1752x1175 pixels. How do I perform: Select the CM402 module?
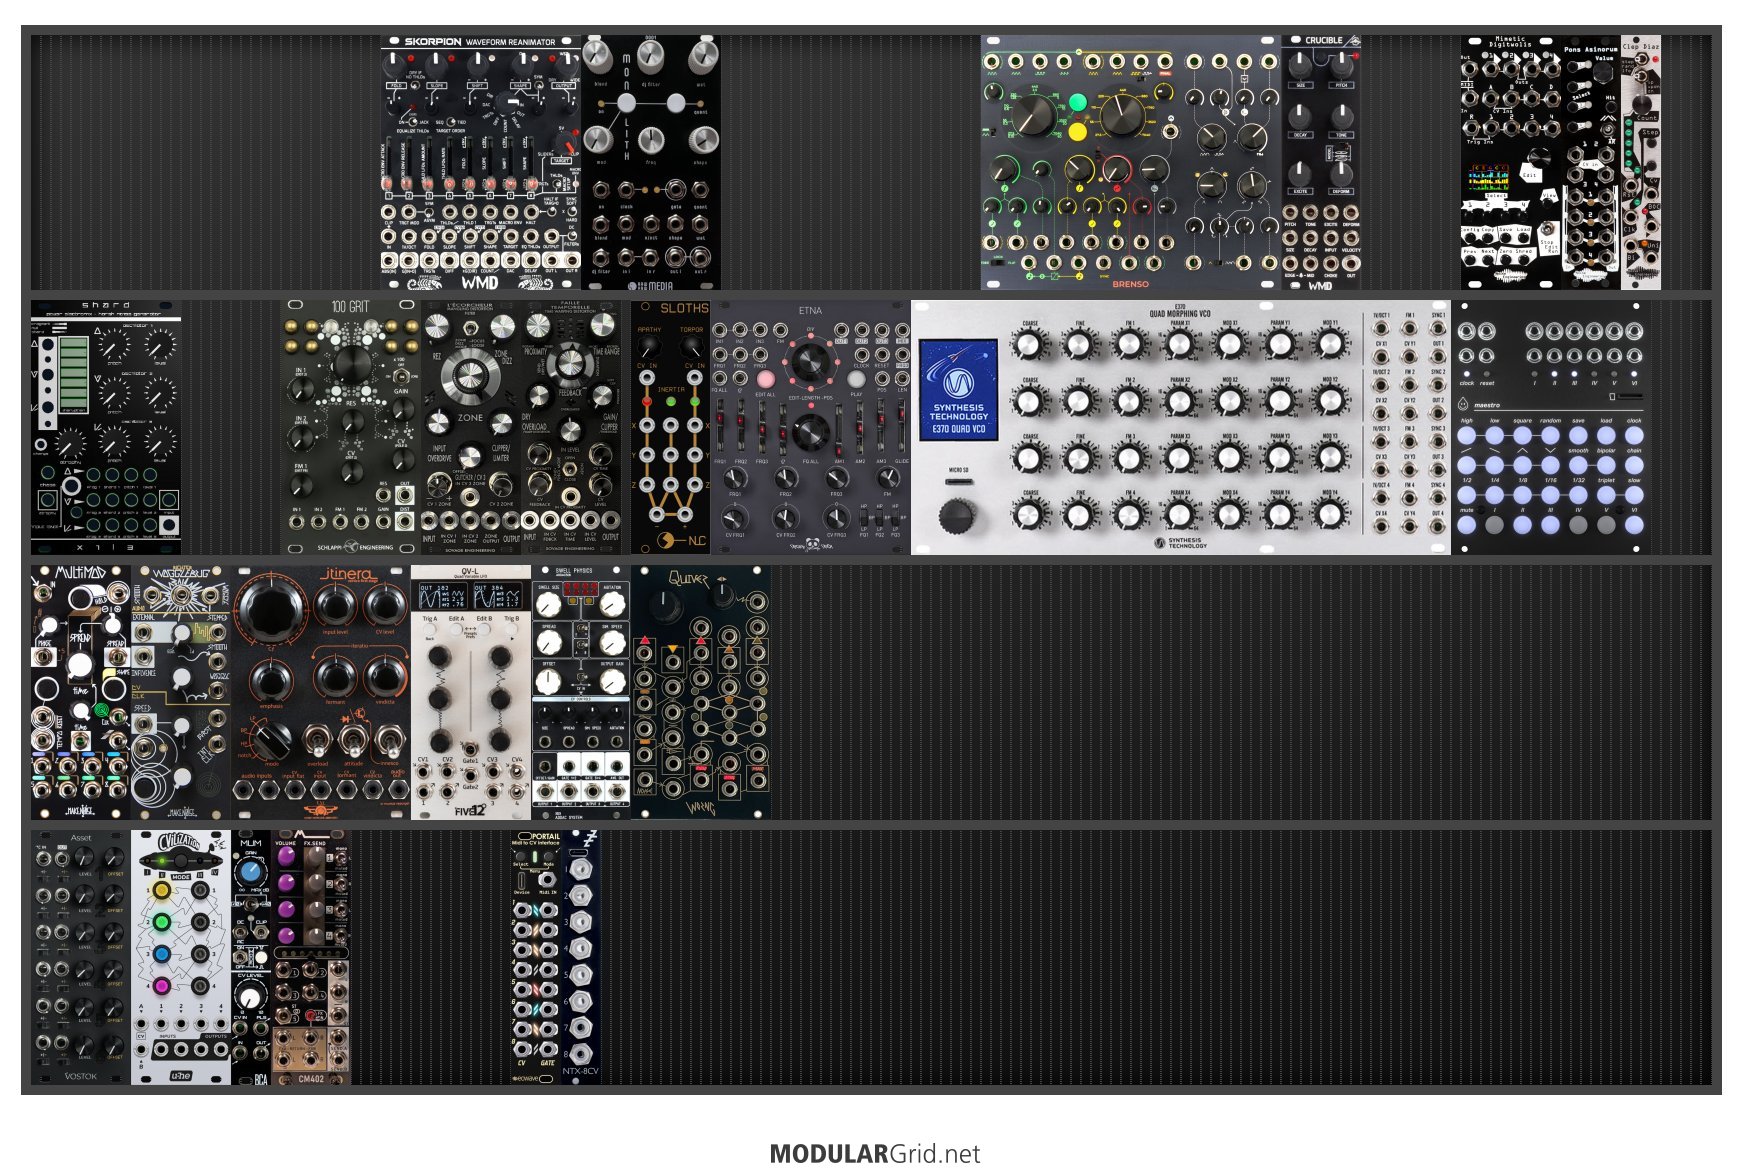(311, 957)
